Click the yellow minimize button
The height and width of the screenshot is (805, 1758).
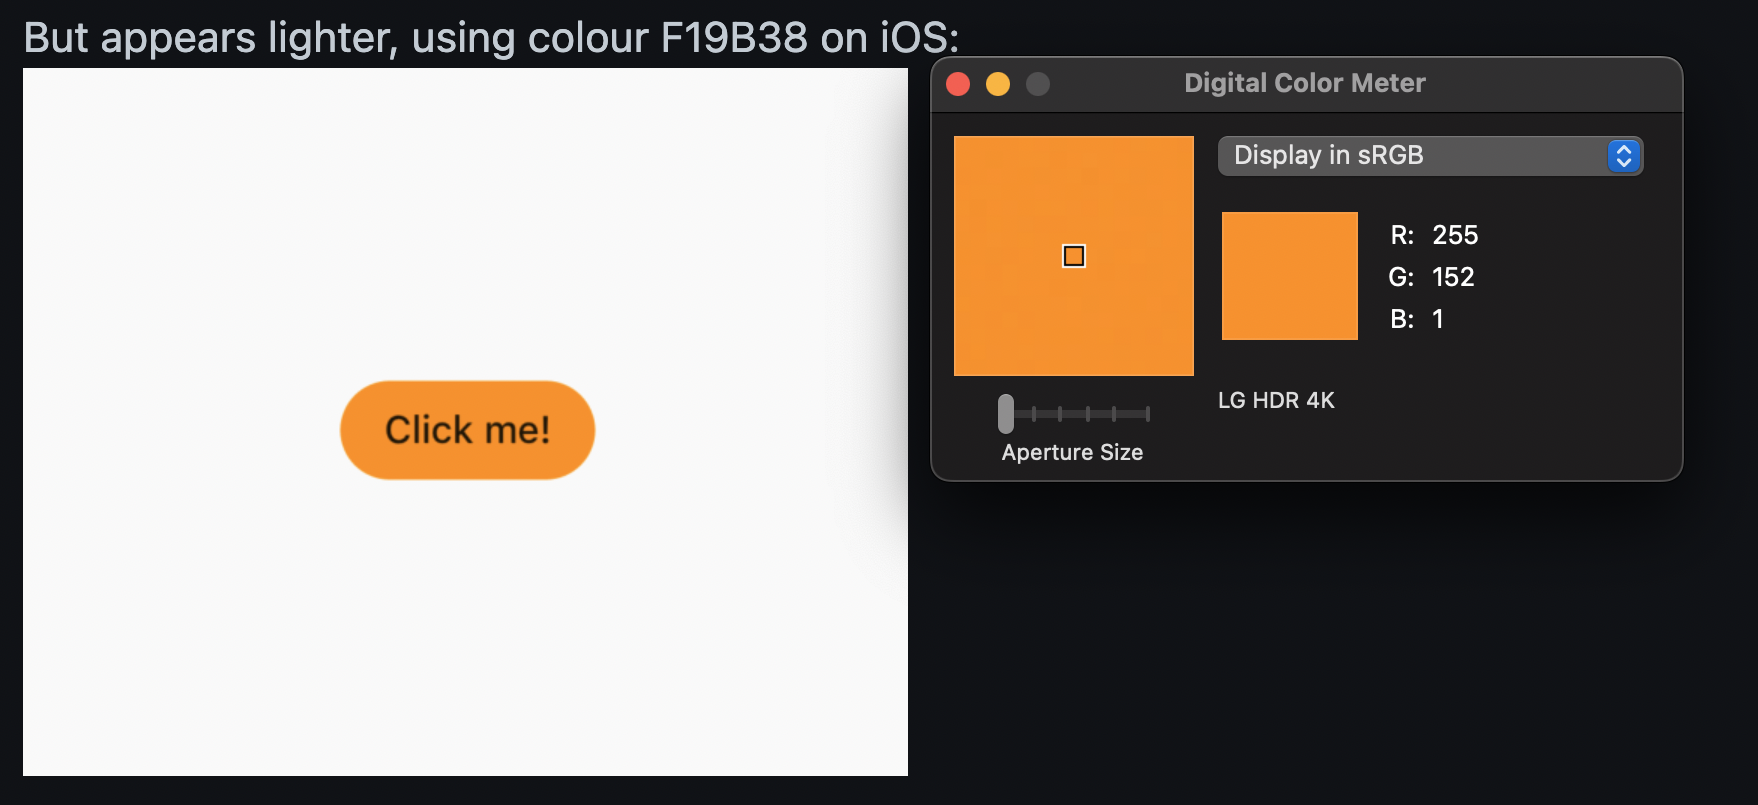[x=998, y=84]
